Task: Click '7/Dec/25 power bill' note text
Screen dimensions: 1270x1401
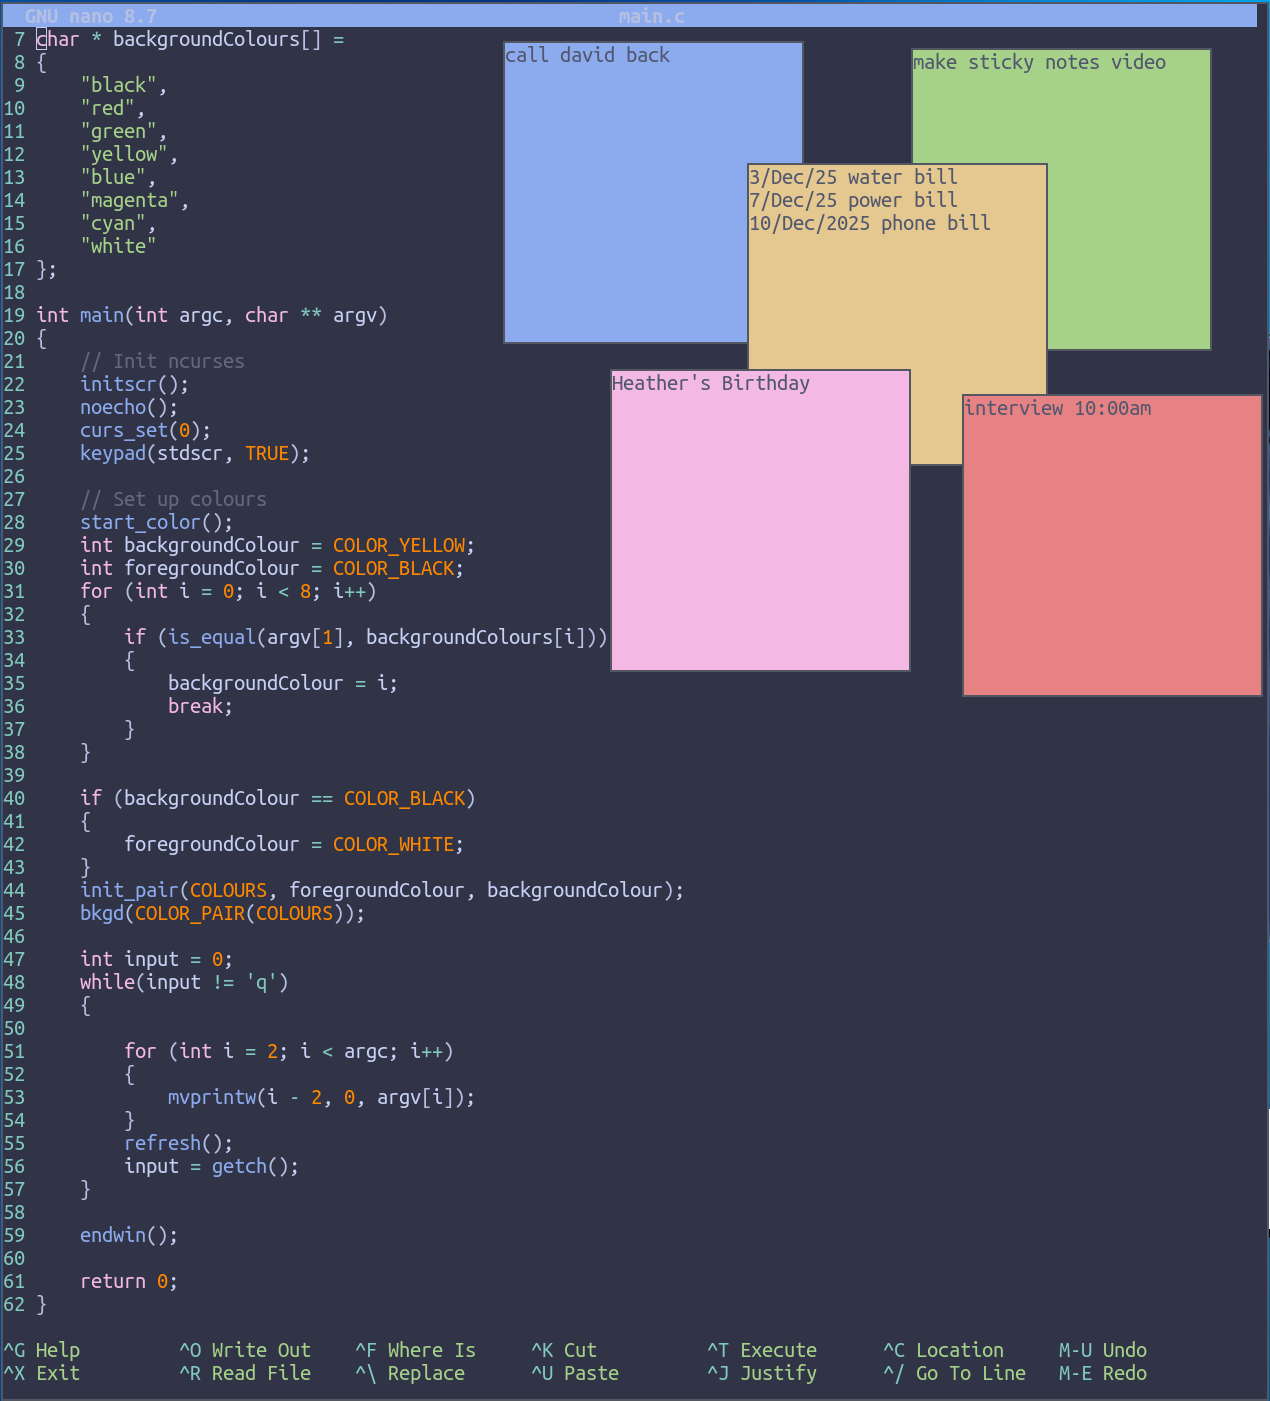Action: (x=853, y=200)
